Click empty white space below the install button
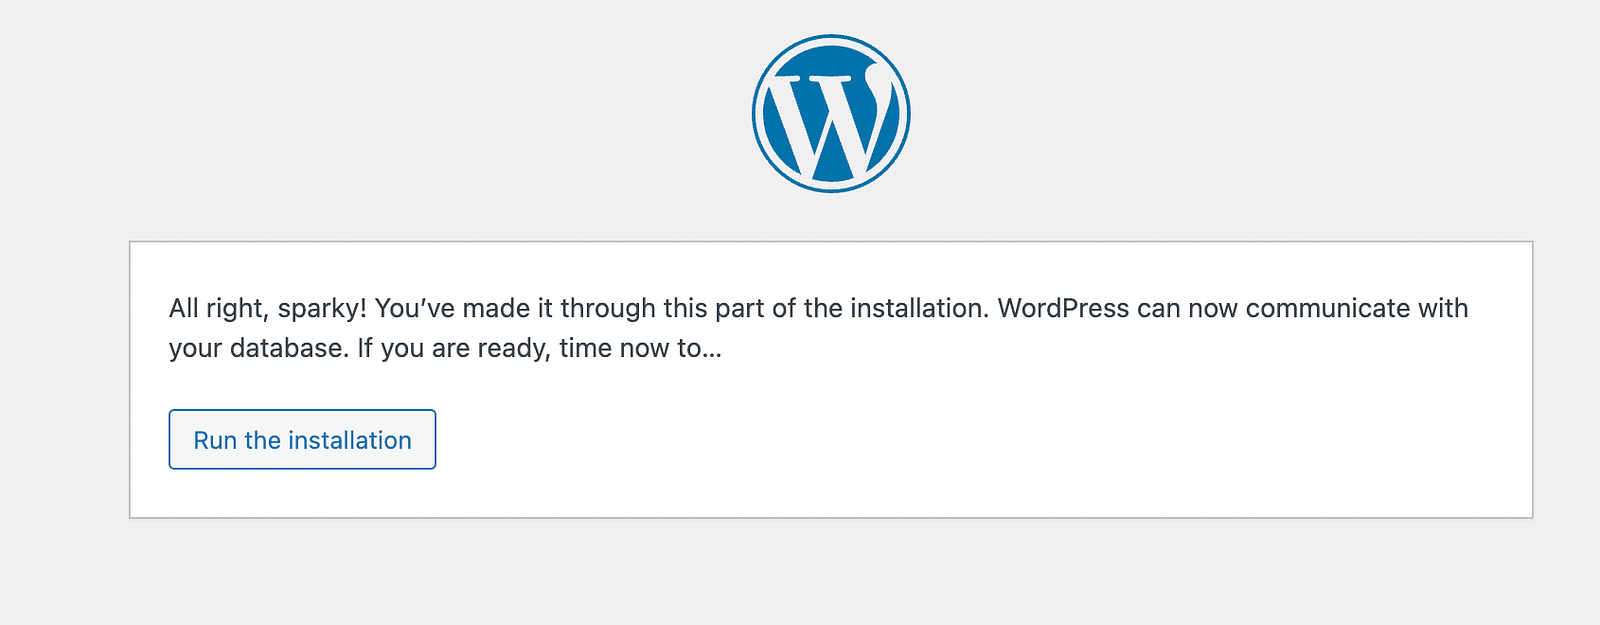Image resolution: width=1600 pixels, height=625 pixels. coord(830,494)
